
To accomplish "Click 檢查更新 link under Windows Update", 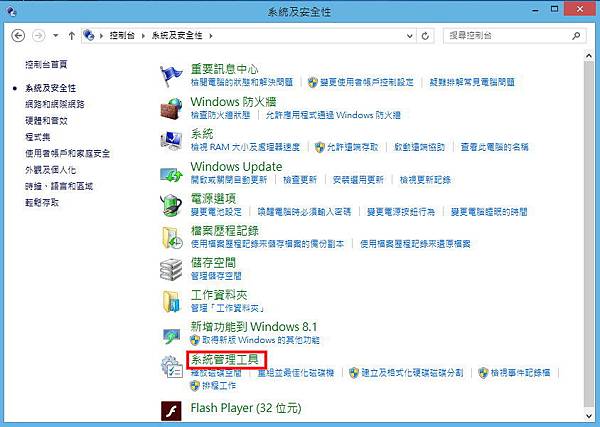I will [x=300, y=179].
